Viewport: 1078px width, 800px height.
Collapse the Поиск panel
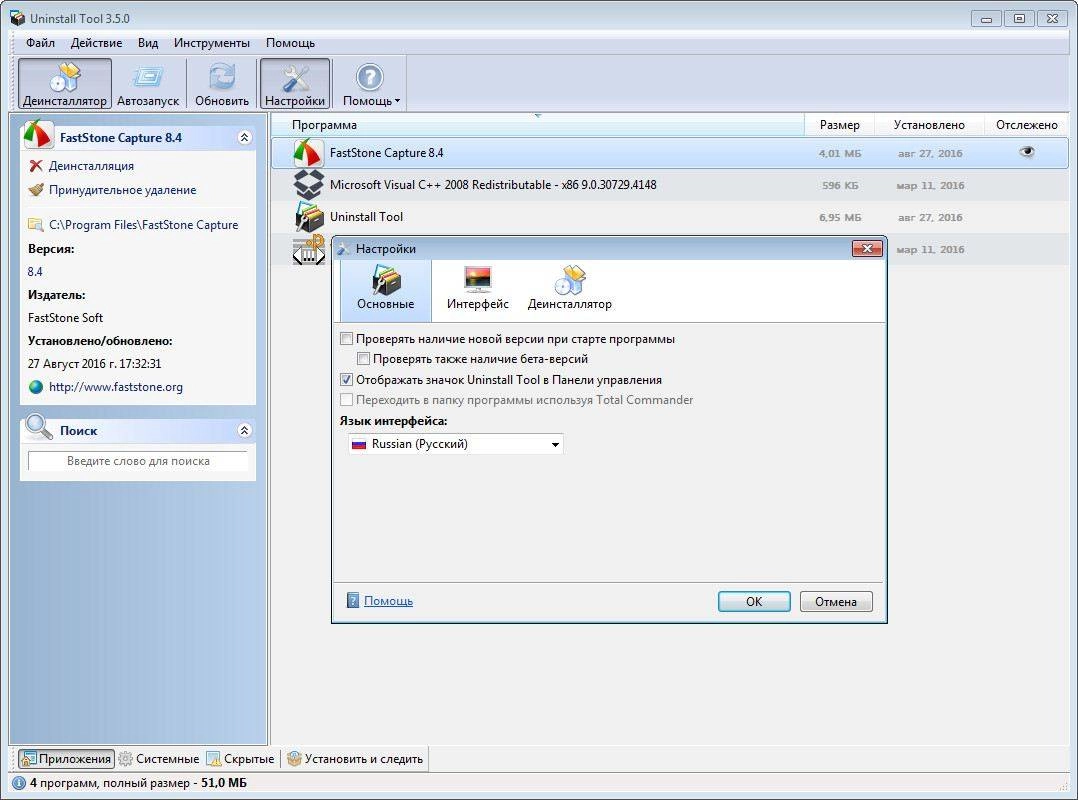244,430
